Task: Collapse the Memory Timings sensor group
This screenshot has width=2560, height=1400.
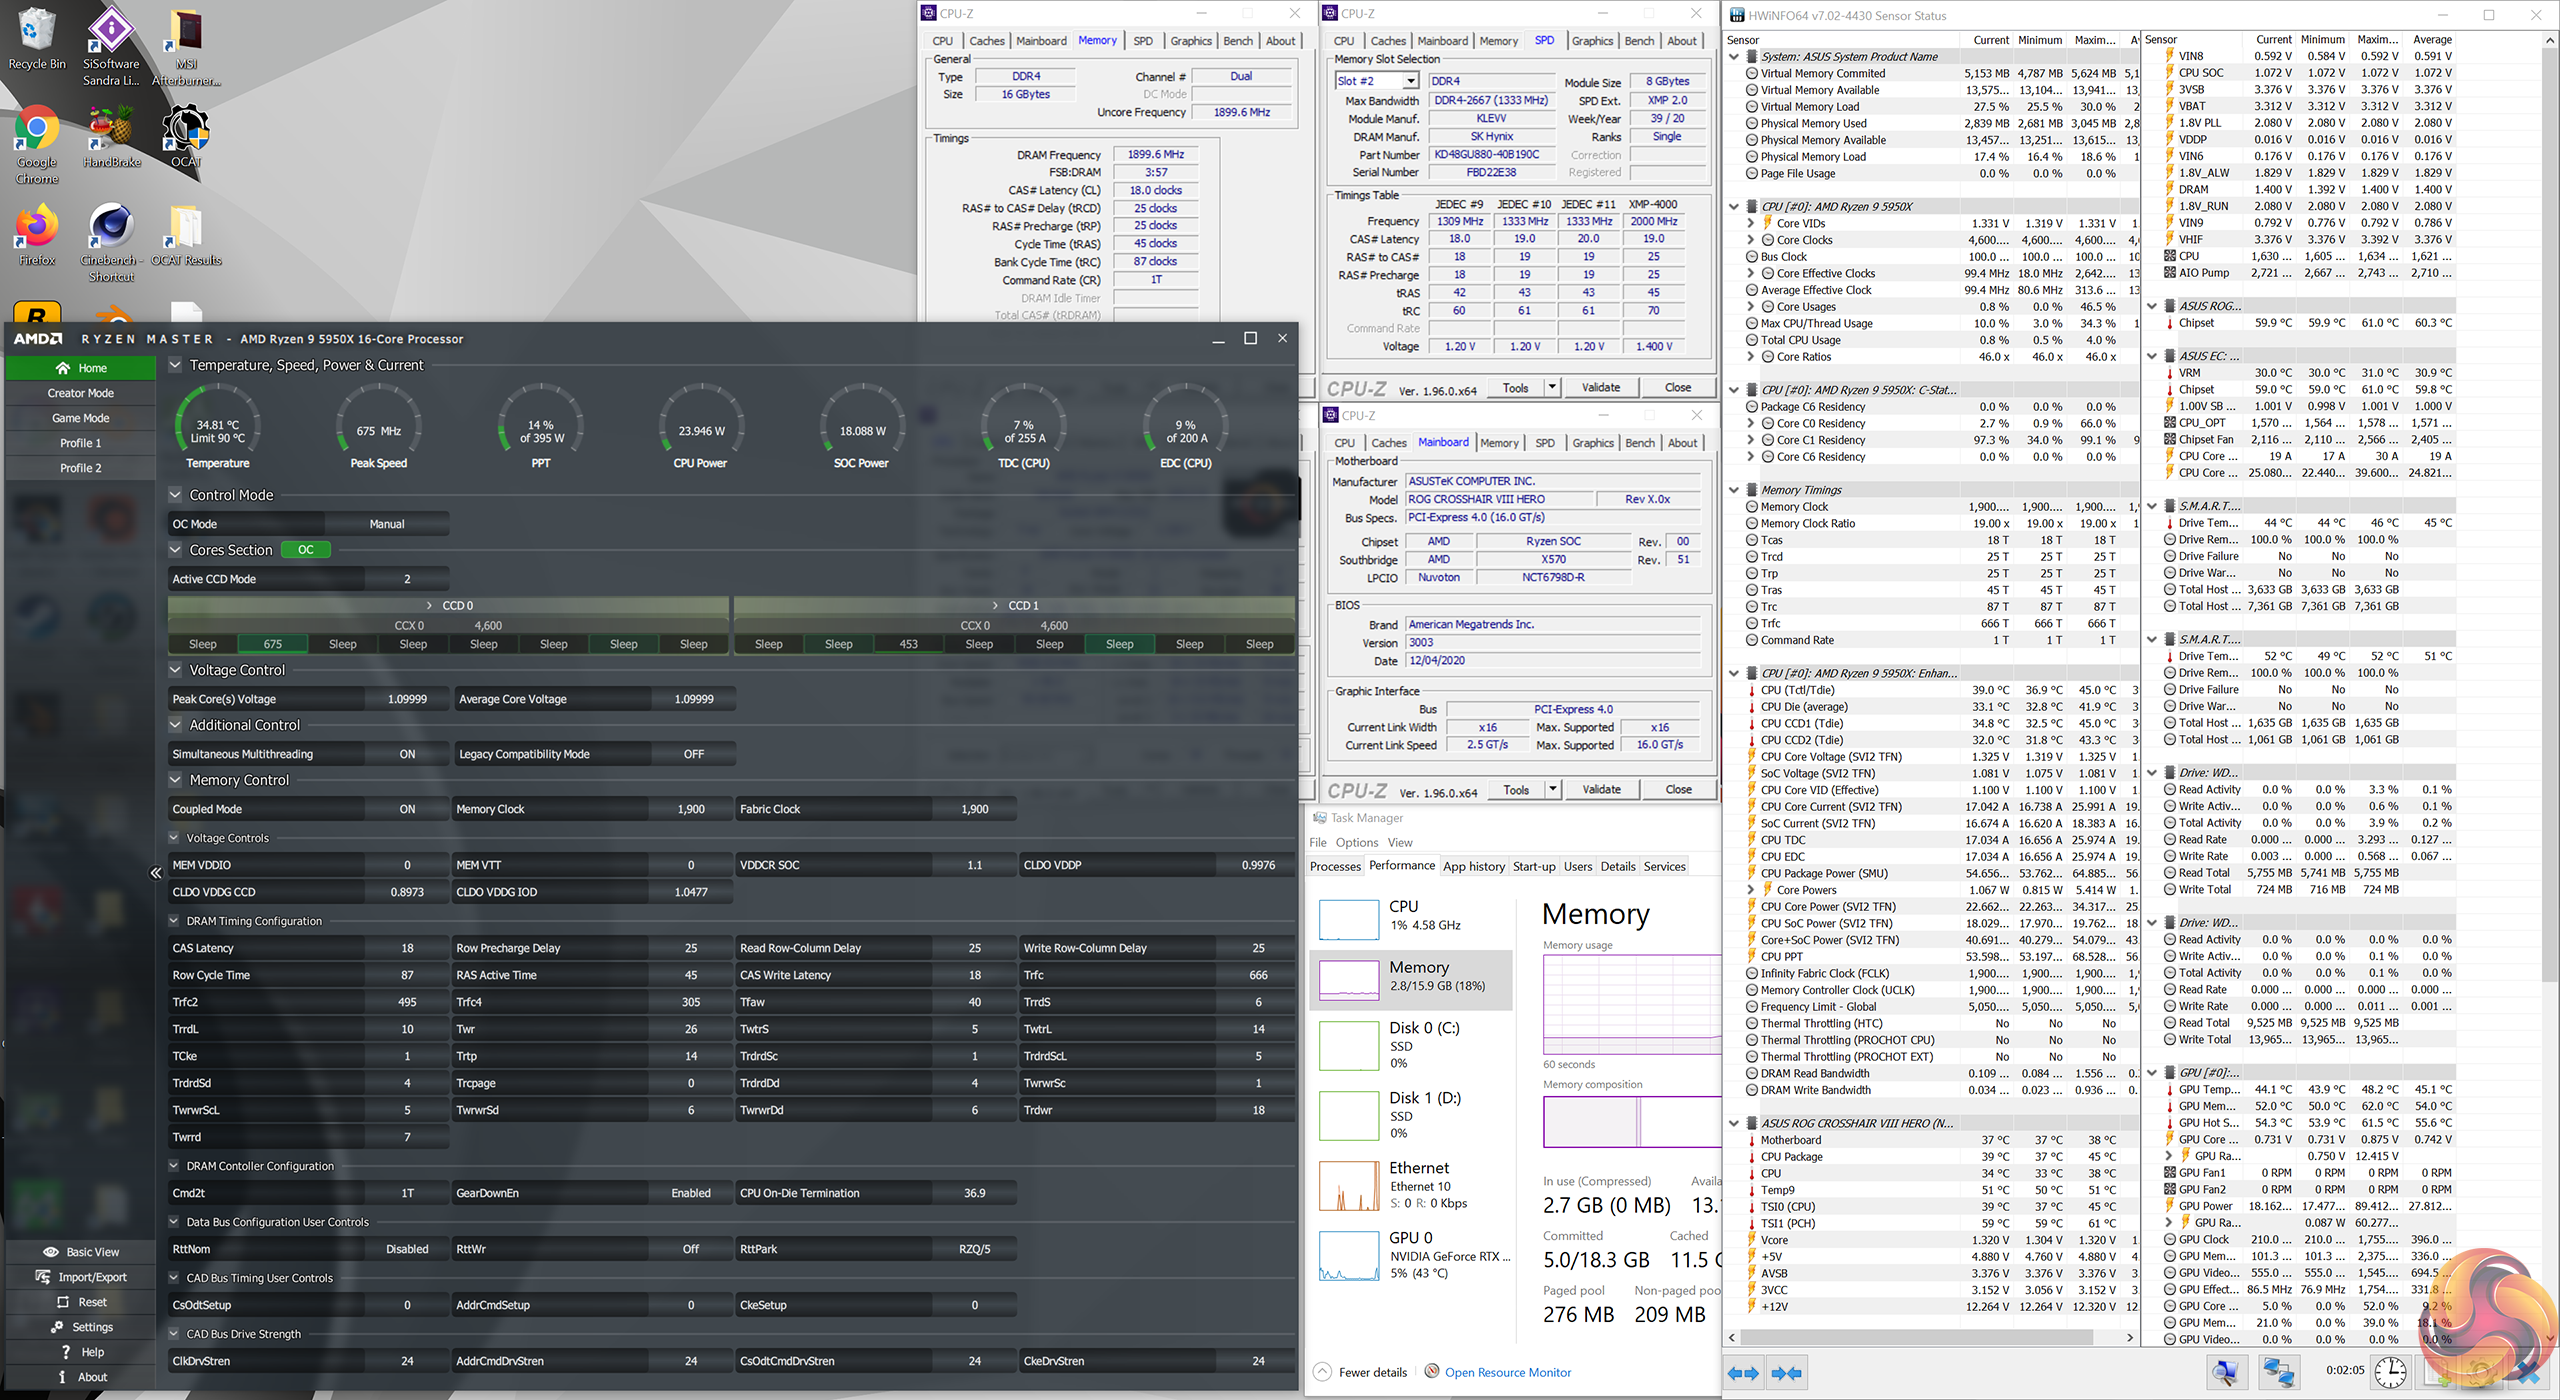Action: (x=1734, y=490)
